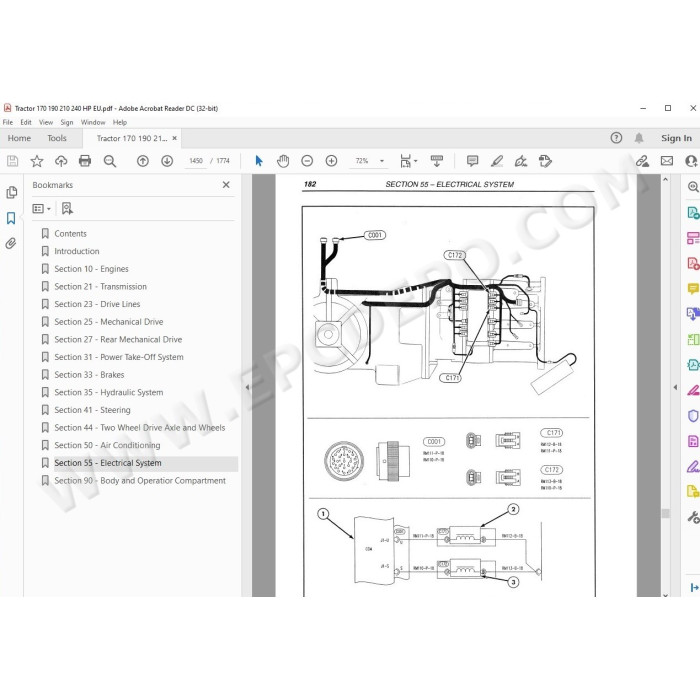Open the Help menu

(x=120, y=122)
